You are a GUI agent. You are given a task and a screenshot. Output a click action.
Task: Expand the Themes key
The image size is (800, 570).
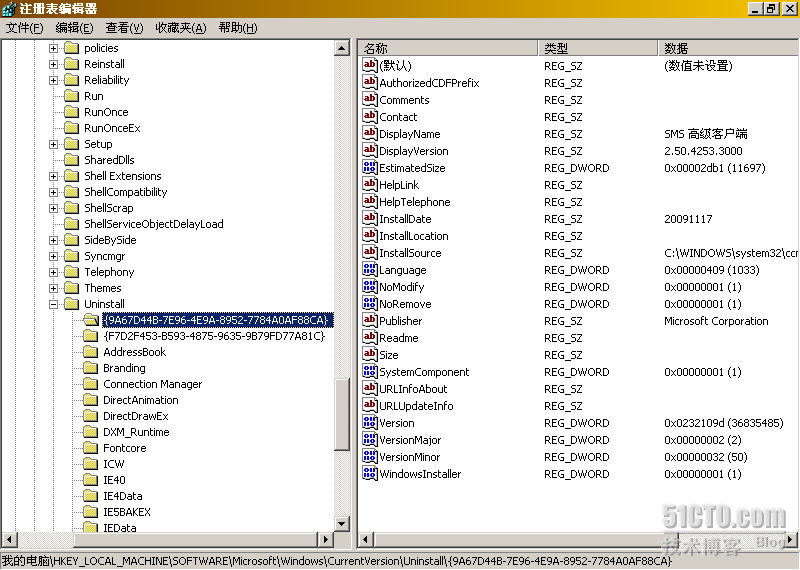tap(53, 288)
